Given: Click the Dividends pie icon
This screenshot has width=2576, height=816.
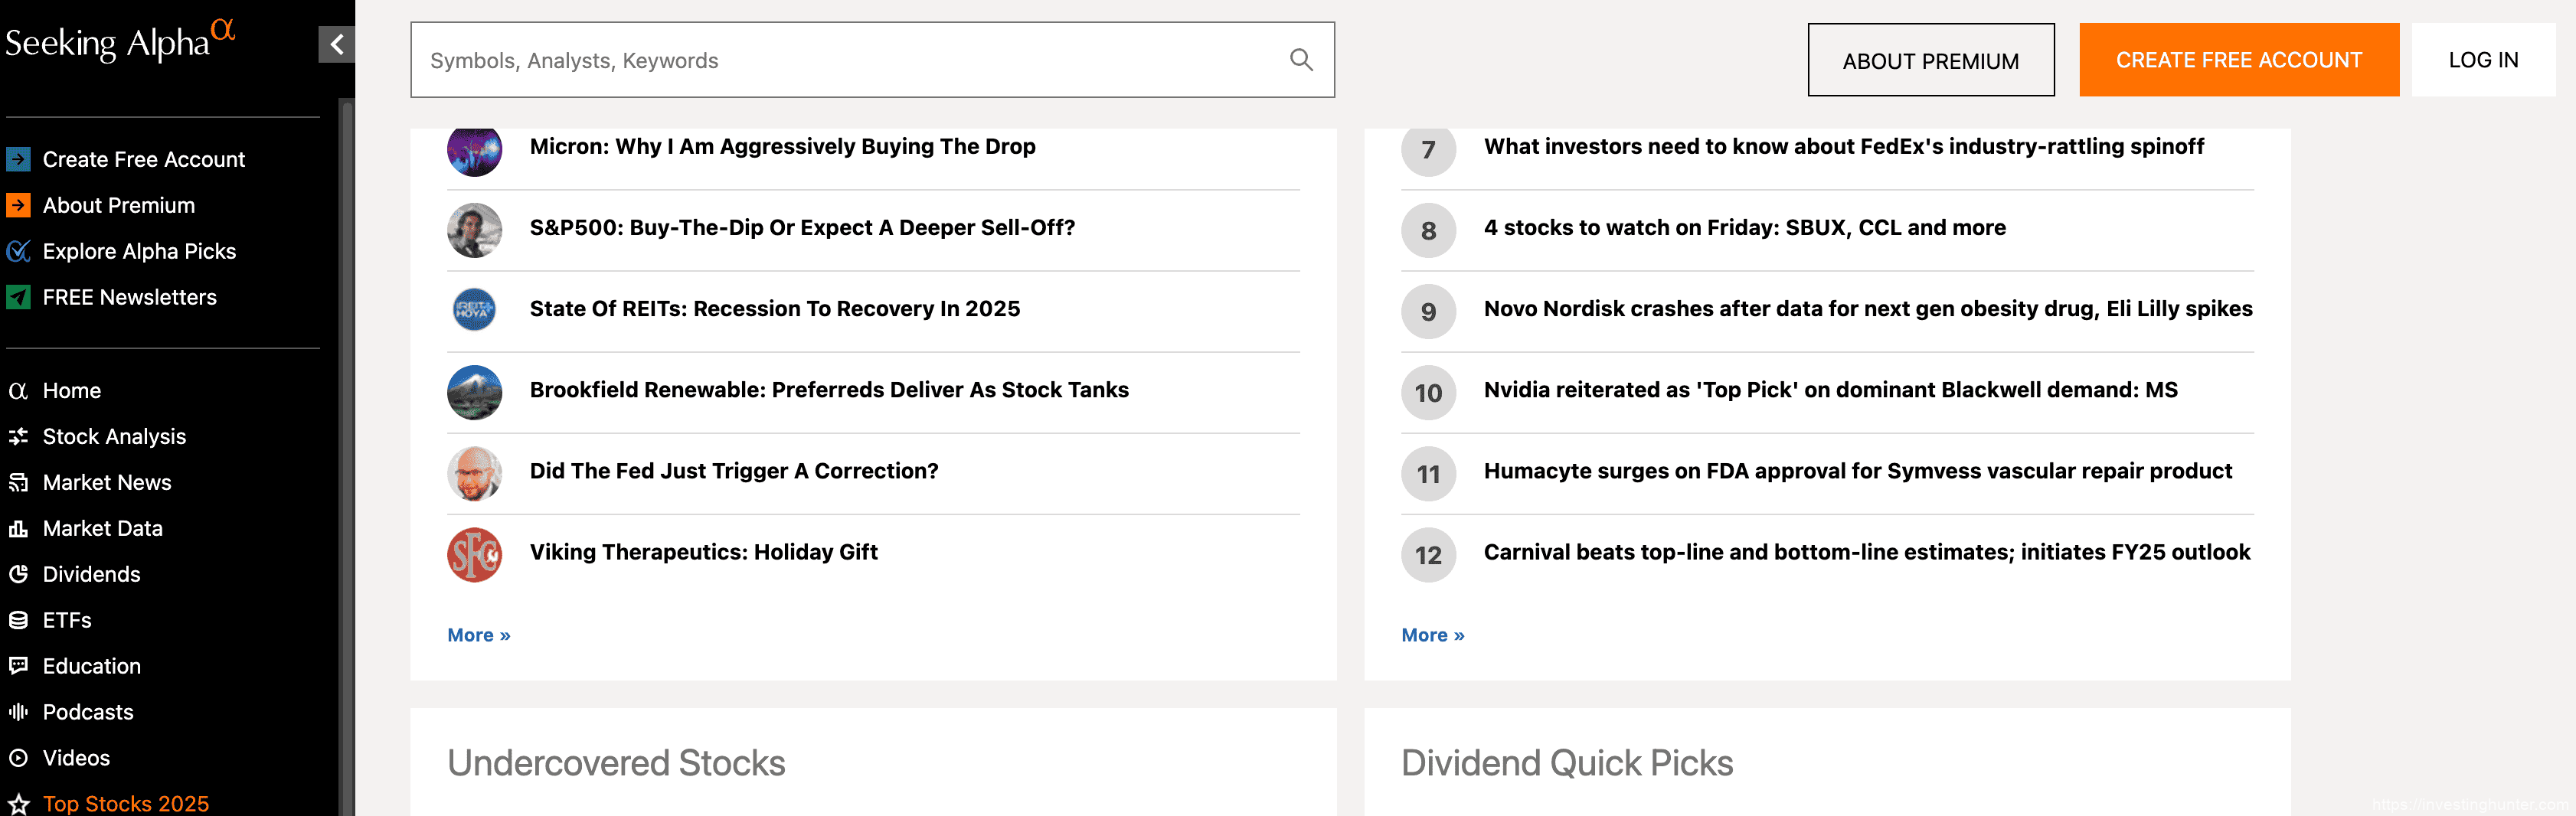Looking at the screenshot, I should [18, 575].
